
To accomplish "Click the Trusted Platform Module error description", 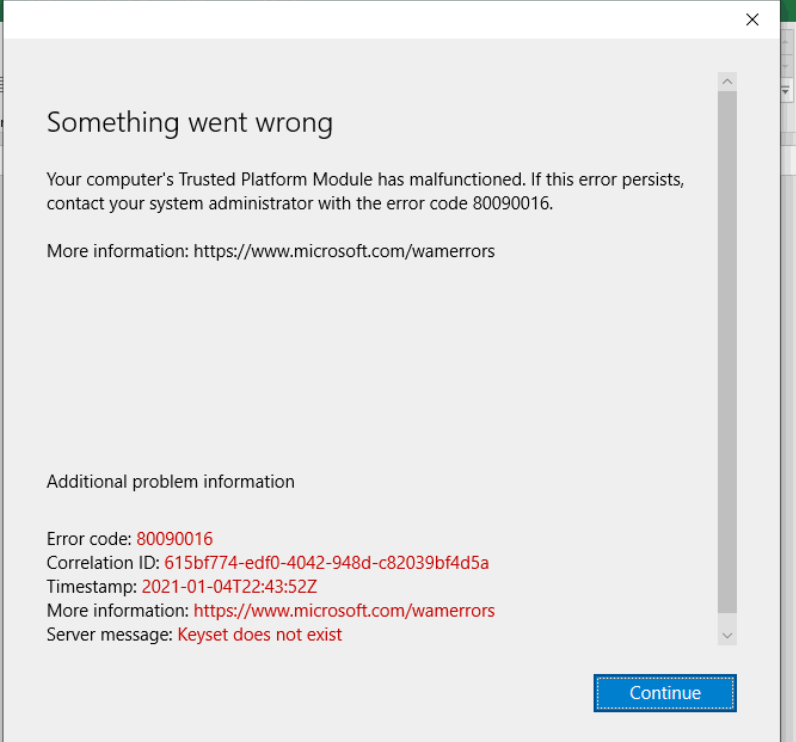I will [365, 191].
